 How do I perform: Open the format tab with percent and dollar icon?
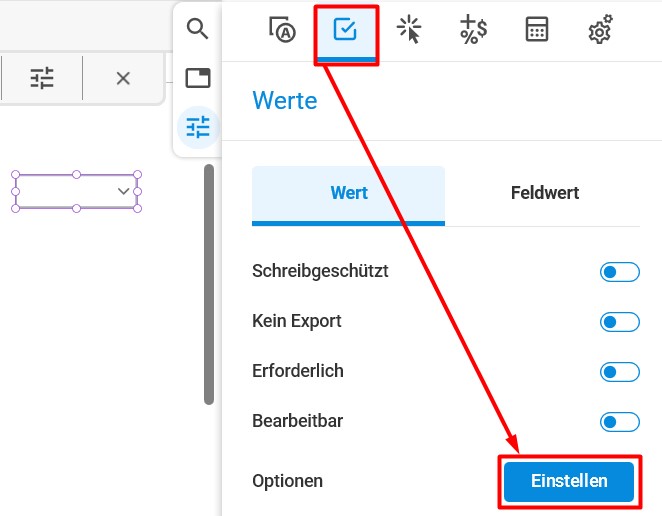[x=473, y=30]
